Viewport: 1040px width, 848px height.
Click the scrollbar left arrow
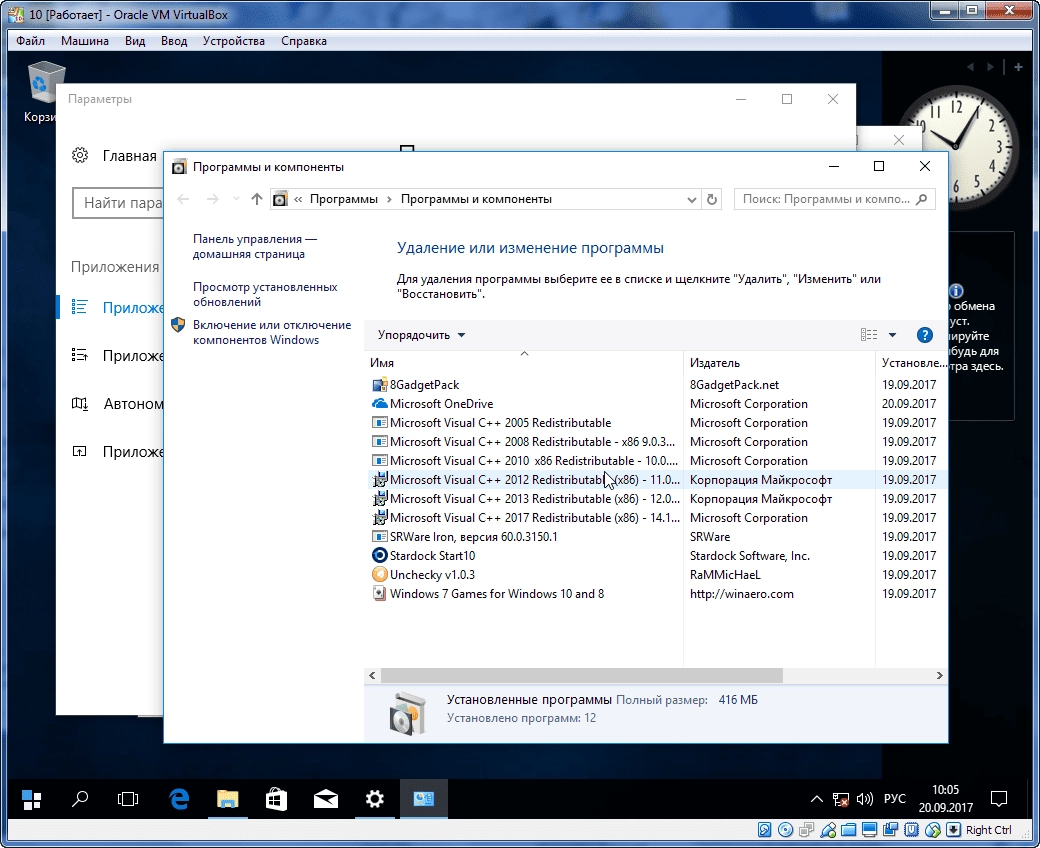[x=372, y=675]
